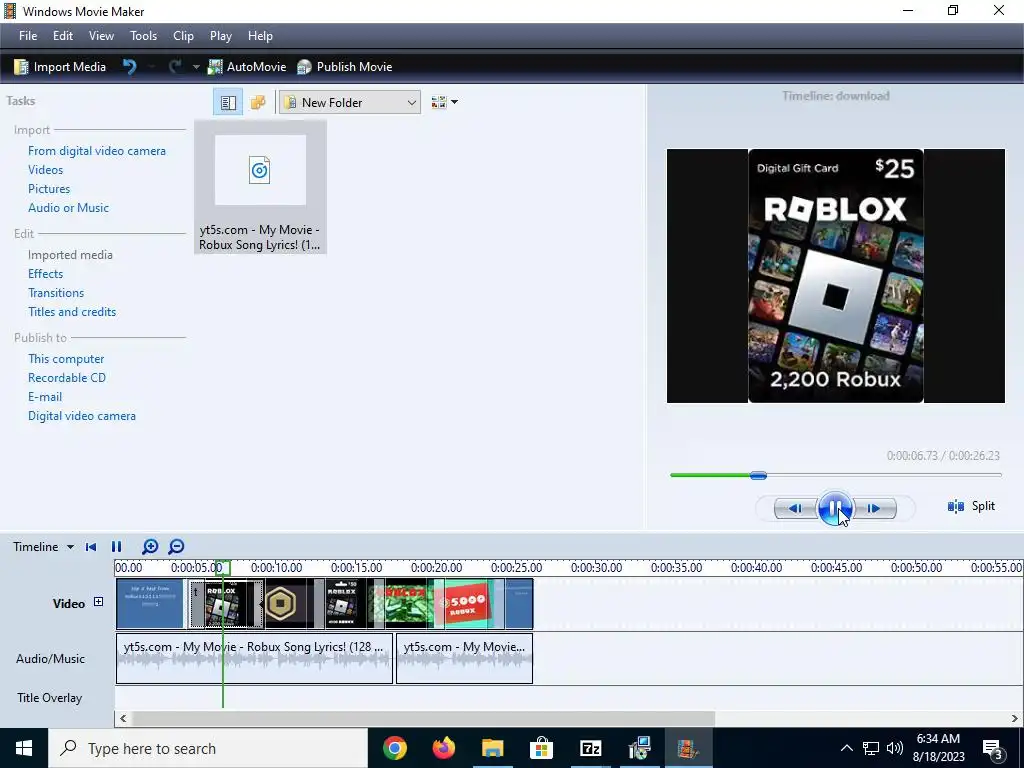Open the Redo history dropdown arrow
The image size is (1024, 768).
[195, 67]
